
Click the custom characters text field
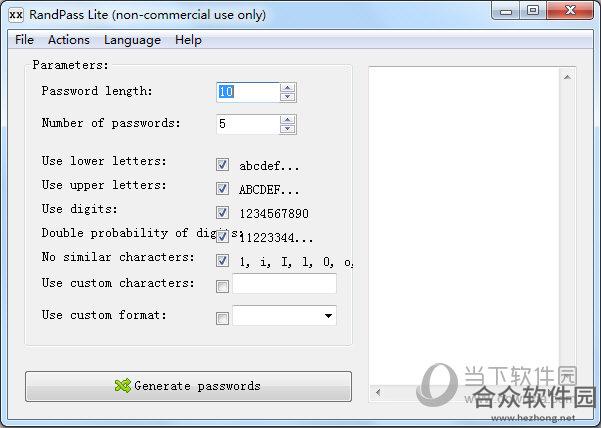pyautogui.click(x=284, y=284)
